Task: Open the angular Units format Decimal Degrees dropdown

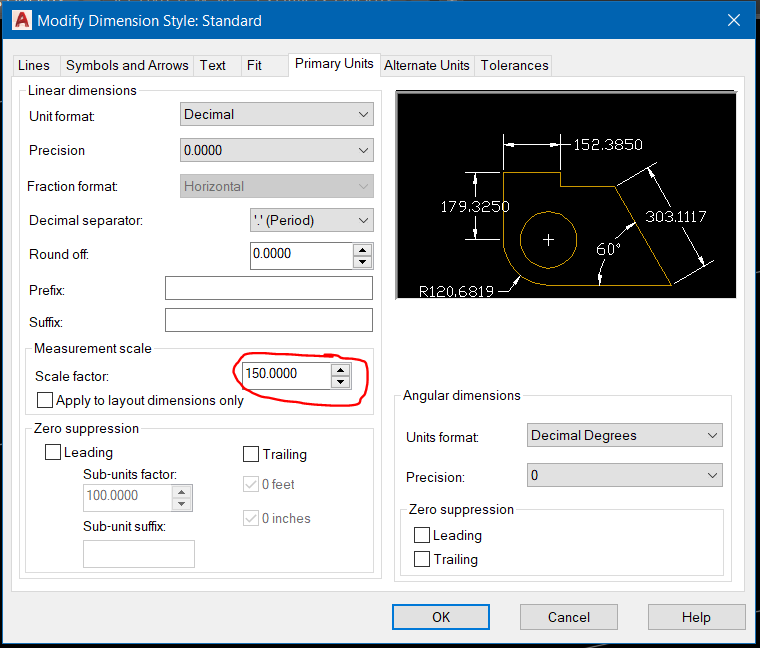Action: (625, 435)
